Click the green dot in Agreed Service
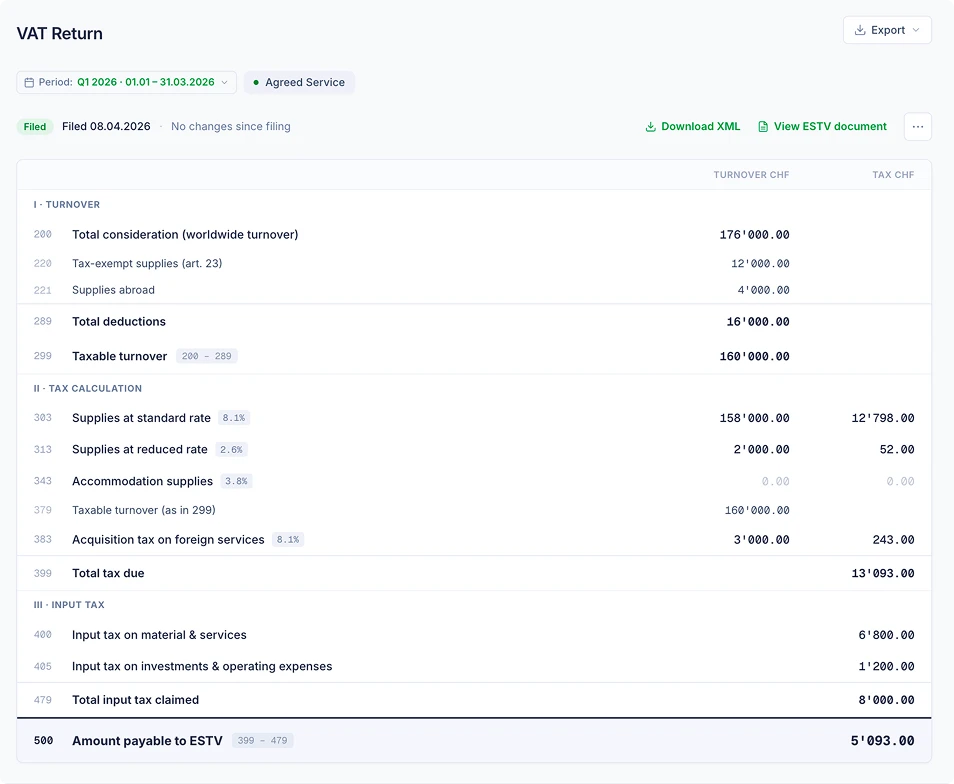954x784 pixels. (256, 82)
